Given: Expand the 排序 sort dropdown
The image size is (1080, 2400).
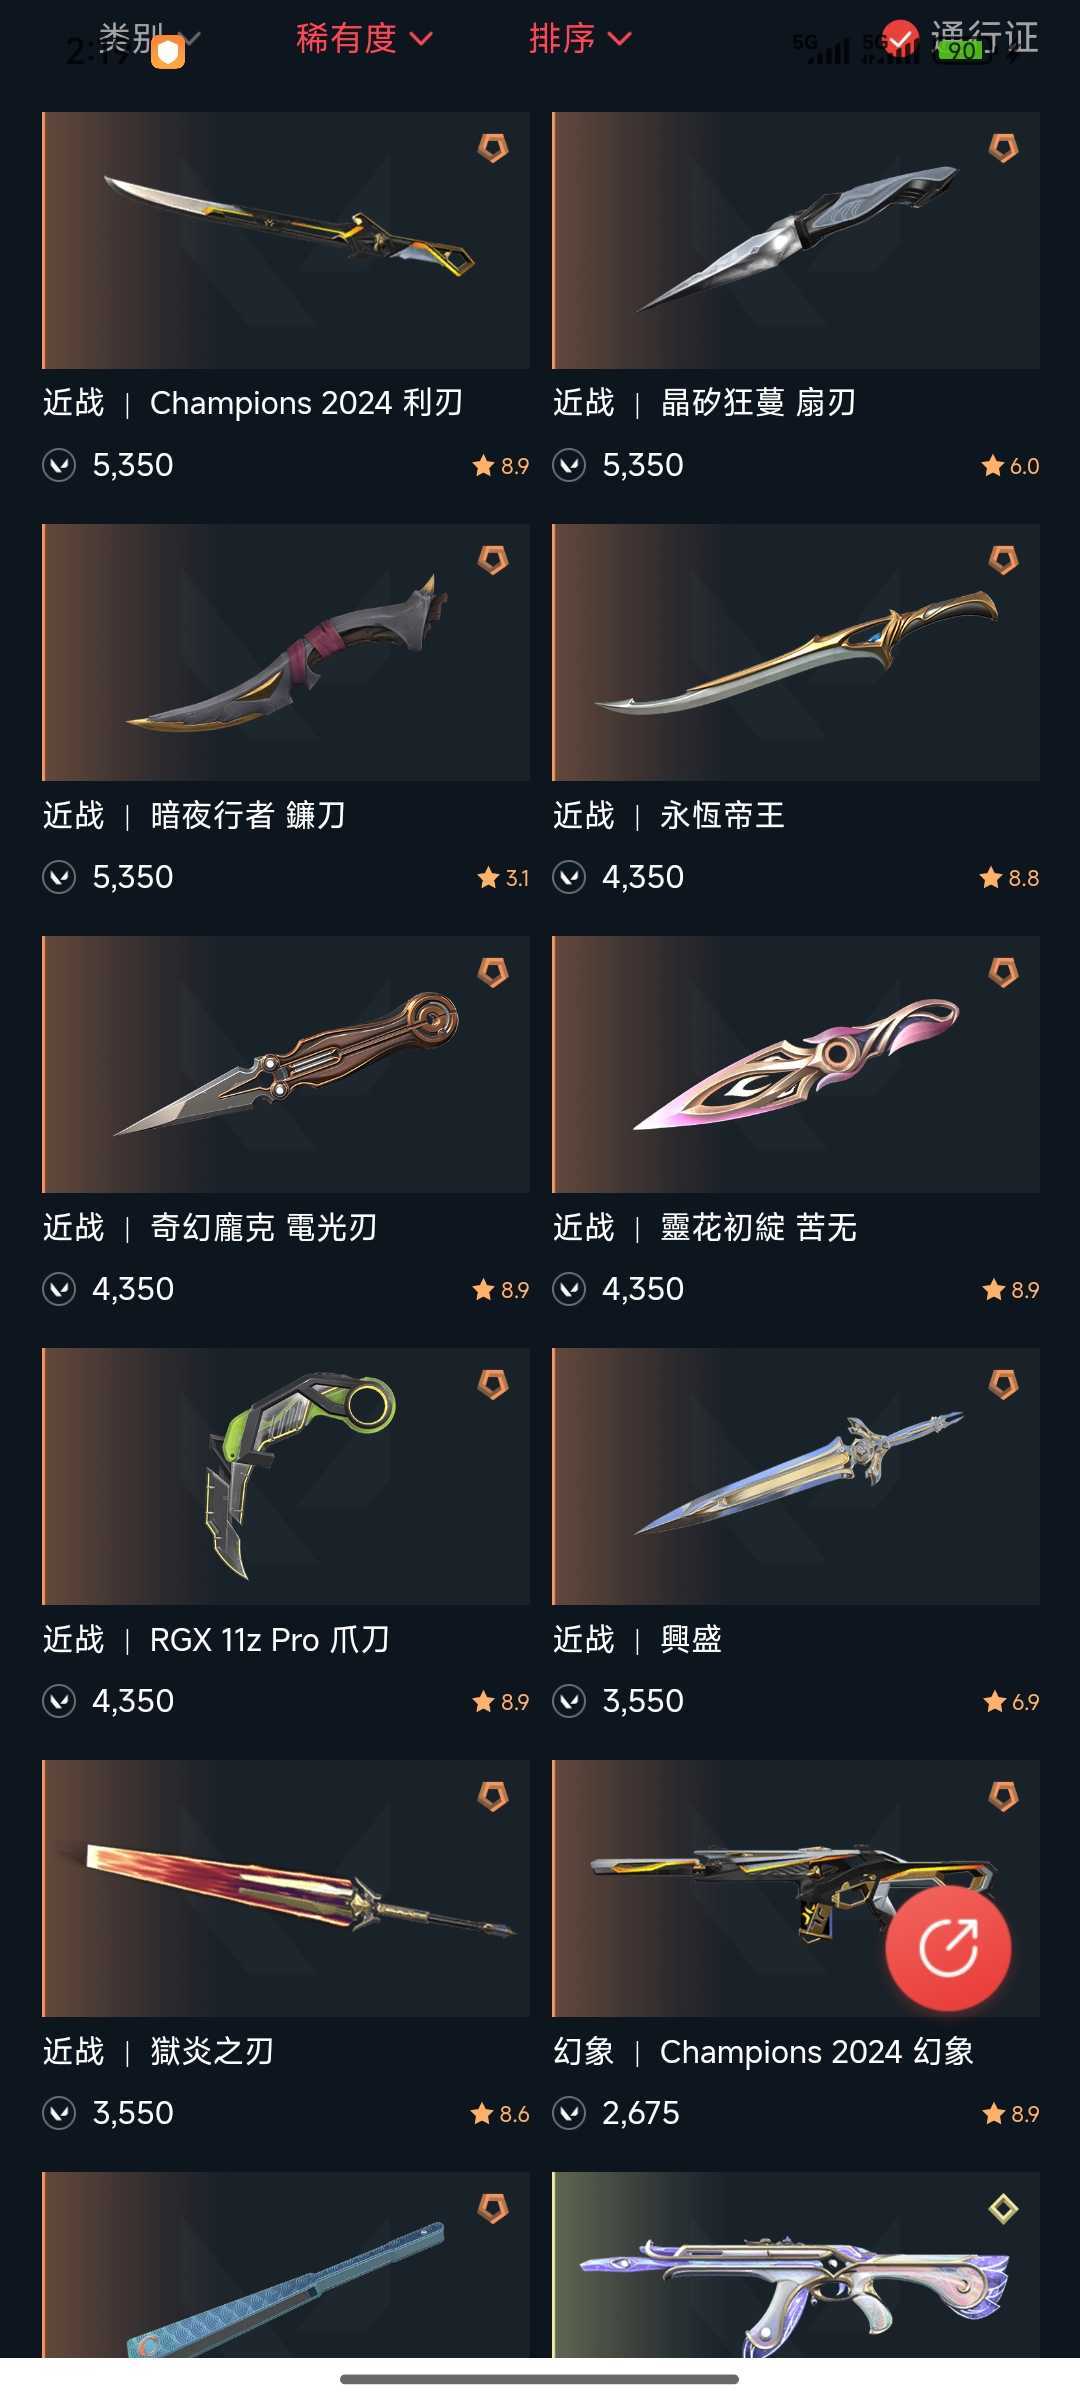Looking at the screenshot, I should tap(580, 39).
